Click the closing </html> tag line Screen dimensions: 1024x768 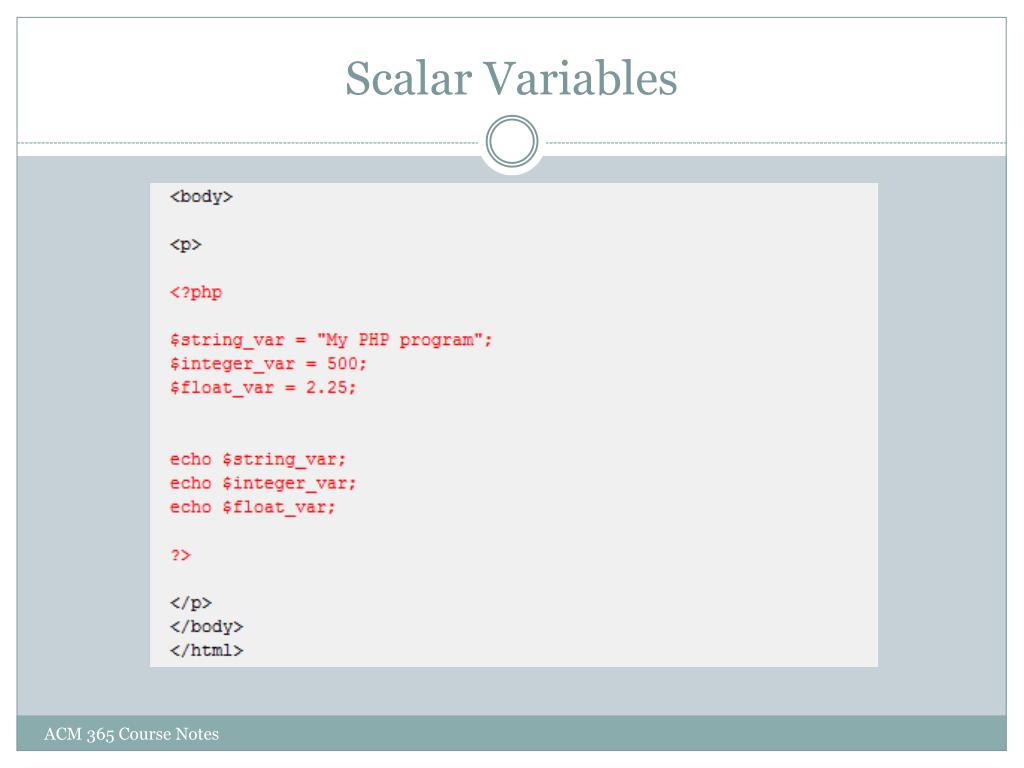tap(206, 650)
